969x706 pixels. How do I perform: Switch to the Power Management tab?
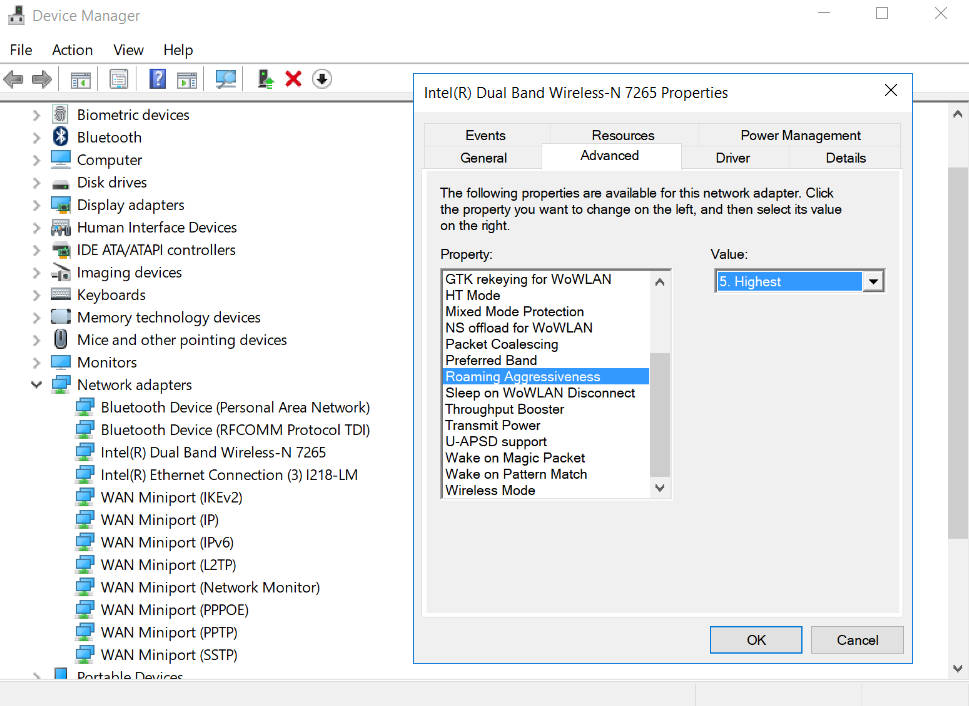click(x=800, y=135)
